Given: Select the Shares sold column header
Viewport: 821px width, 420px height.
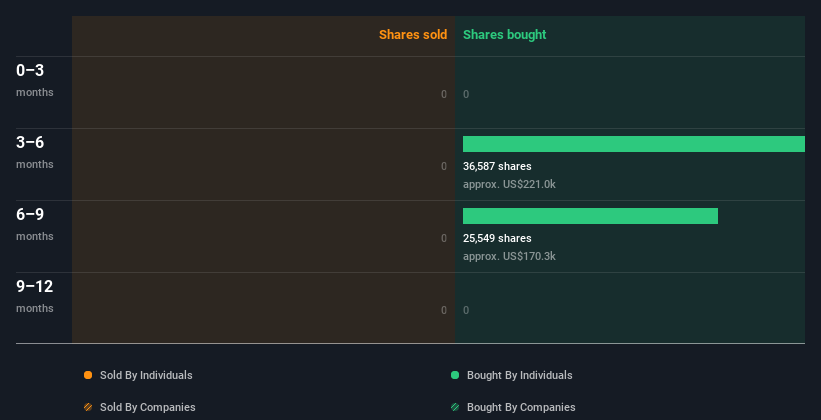Looking at the screenshot, I should point(413,35).
